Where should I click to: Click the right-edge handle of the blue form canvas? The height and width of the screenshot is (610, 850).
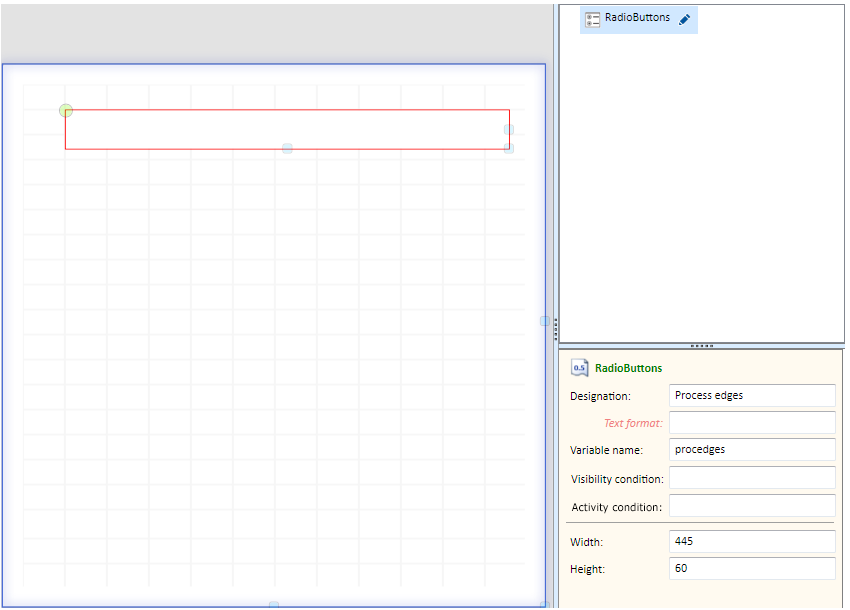[545, 321]
